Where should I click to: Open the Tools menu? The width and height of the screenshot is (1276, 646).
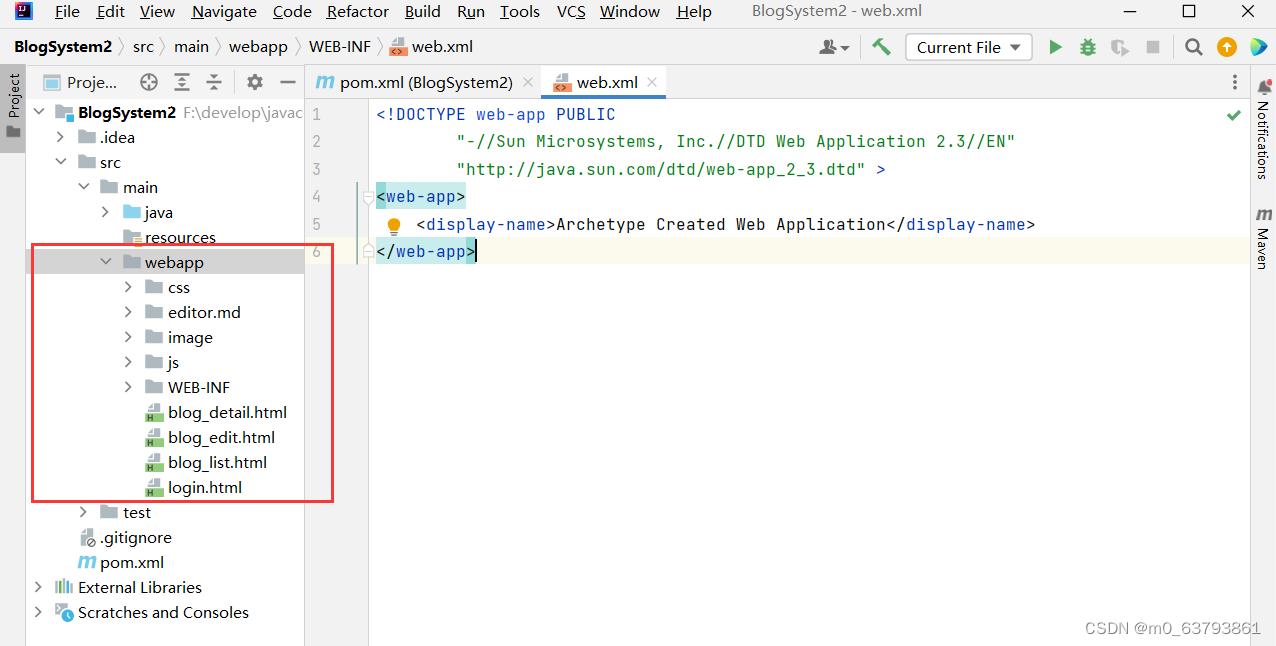tap(520, 12)
